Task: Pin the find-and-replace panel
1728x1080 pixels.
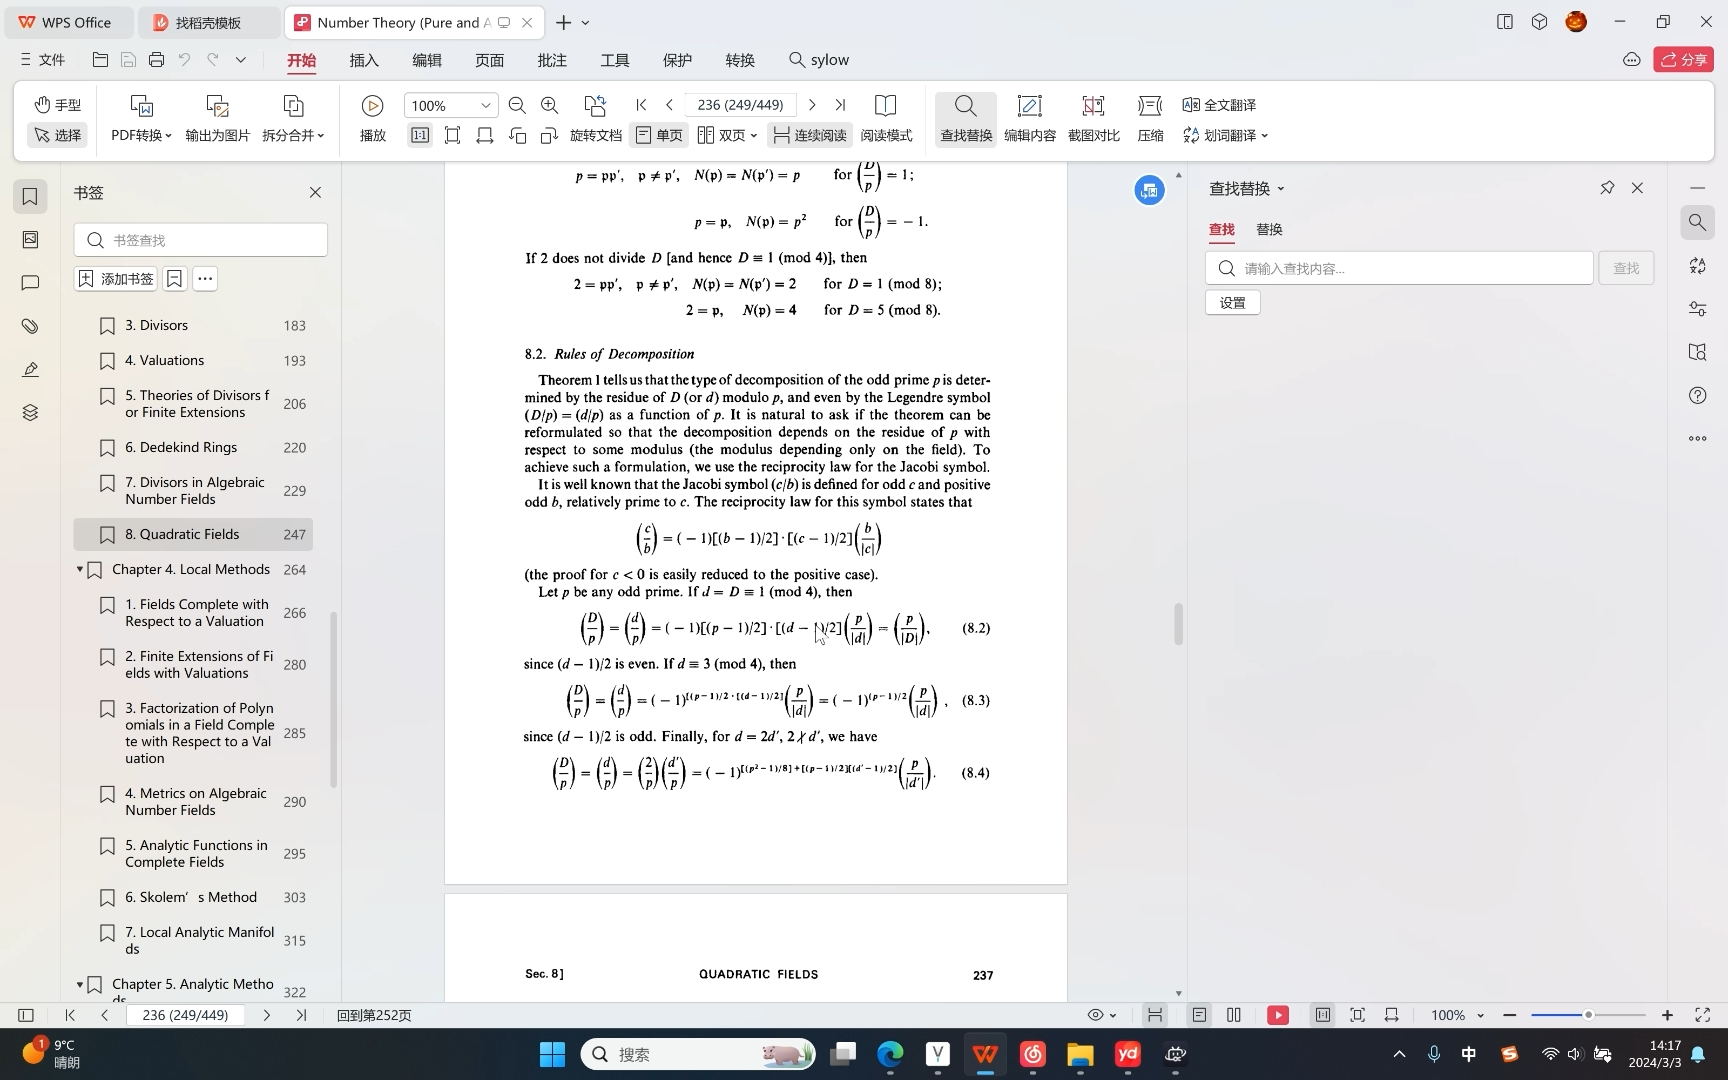Action: (1607, 187)
